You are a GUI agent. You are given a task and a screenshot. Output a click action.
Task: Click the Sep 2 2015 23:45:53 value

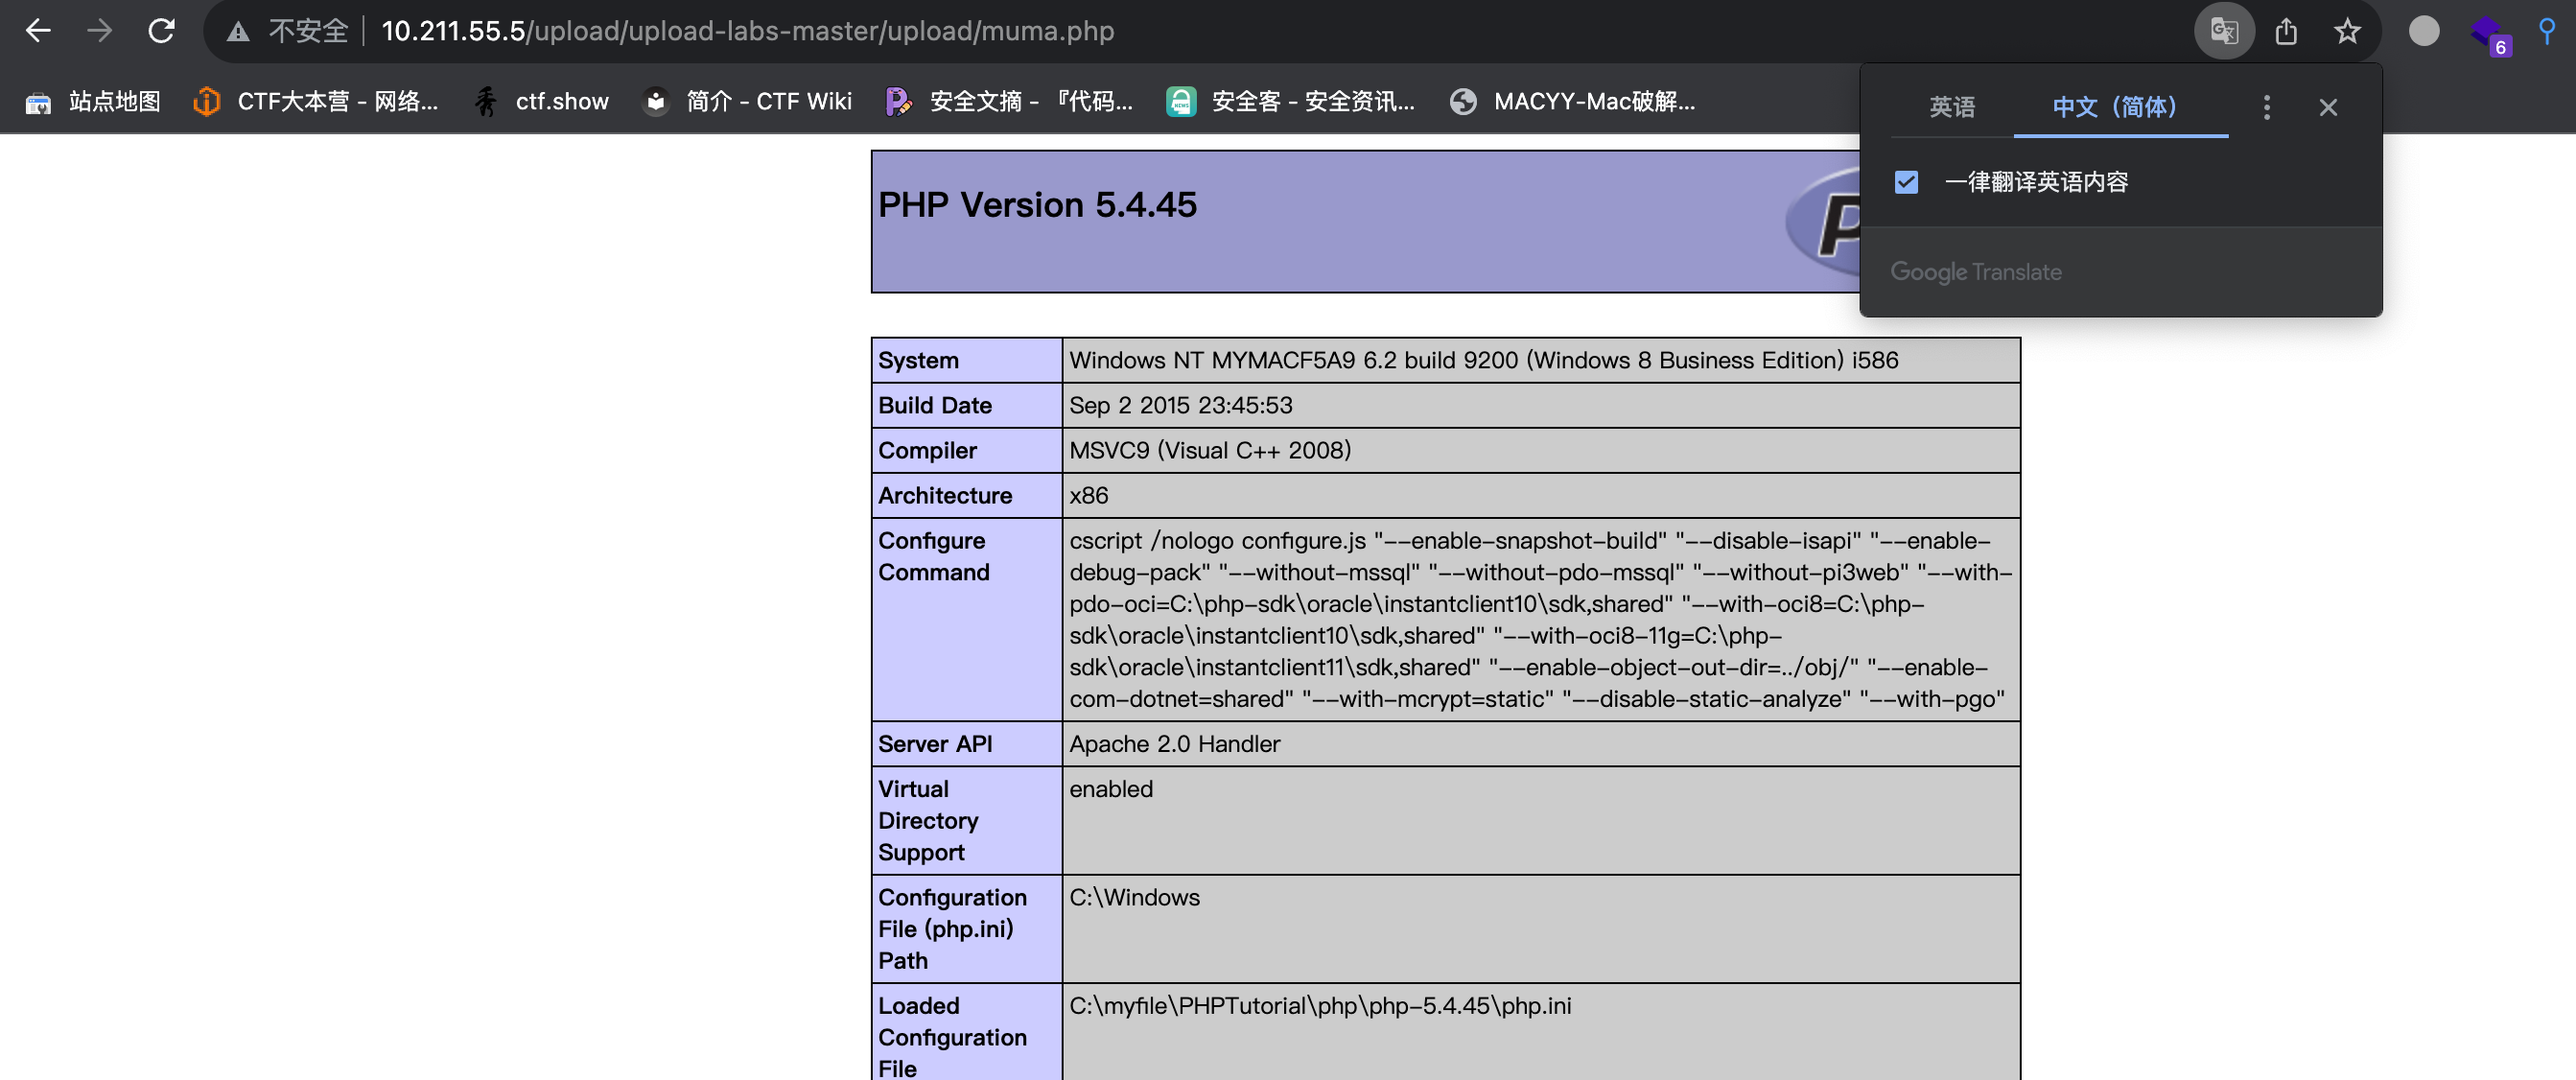[x=1180, y=405]
